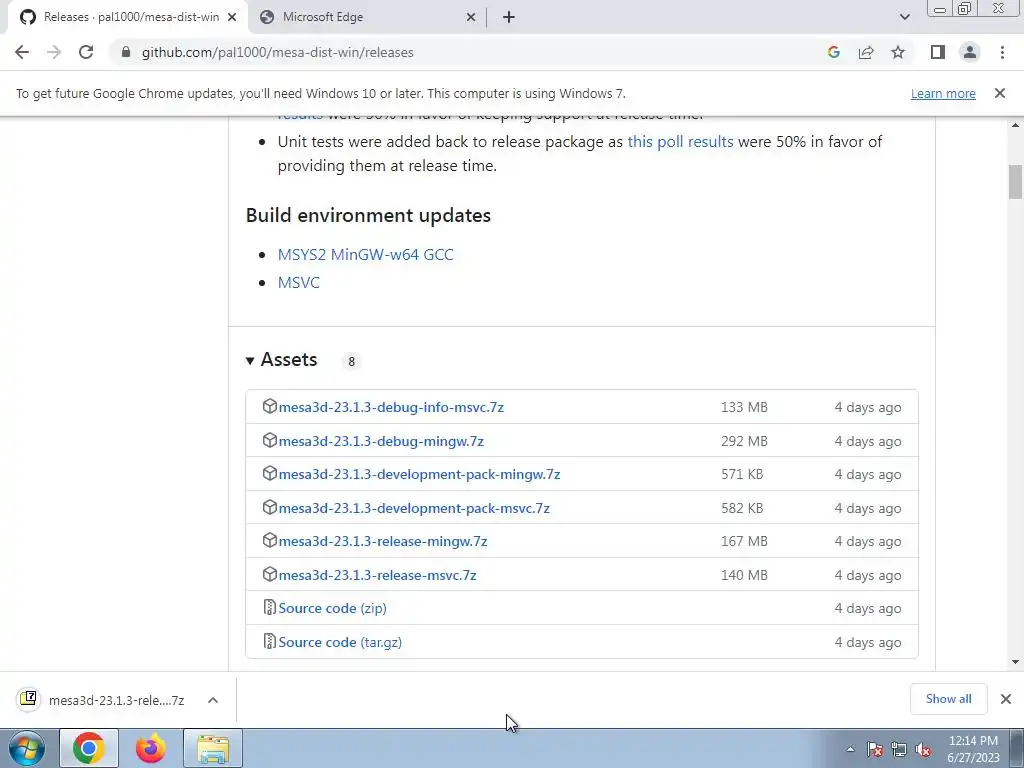Image resolution: width=1024 pixels, height=768 pixels.
Task: Click package icon beside mesa3d-23.1.3-debug-info-msvc.7z
Action: pyautogui.click(x=269, y=406)
